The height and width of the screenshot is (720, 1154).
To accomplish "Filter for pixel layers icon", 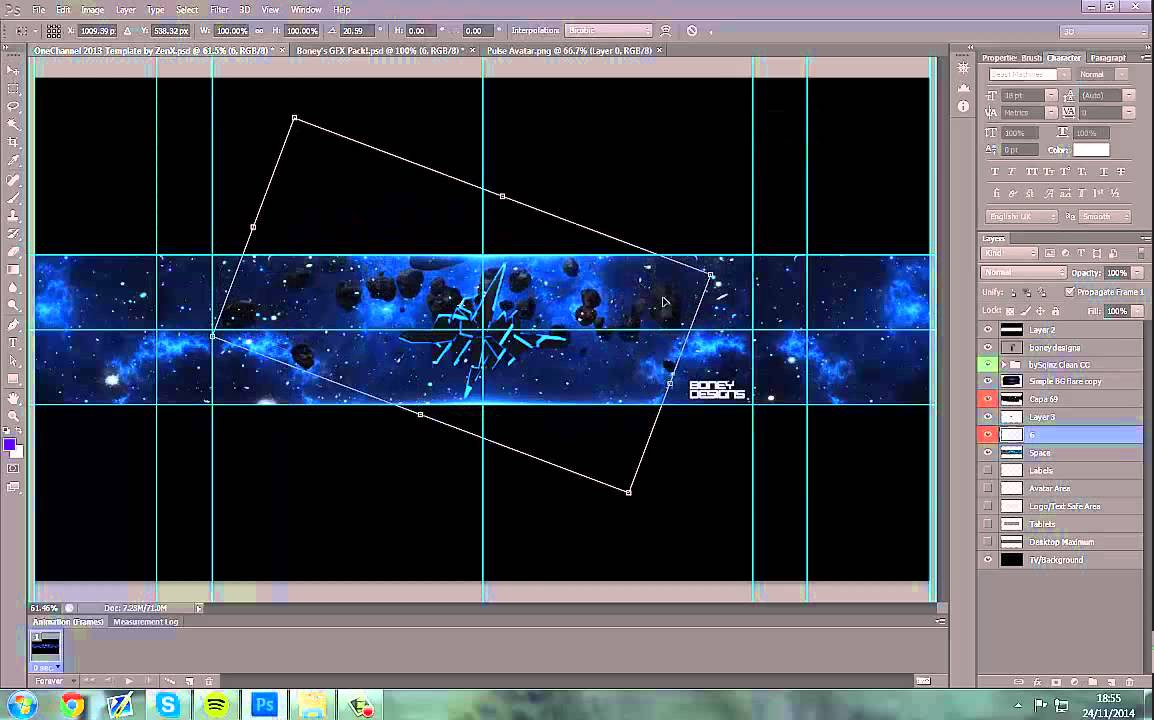I will (x=1050, y=253).
